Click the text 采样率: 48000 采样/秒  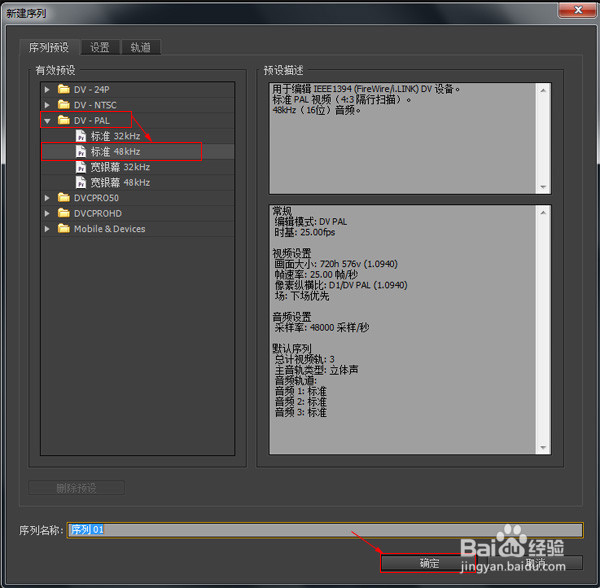pos(322,327)
